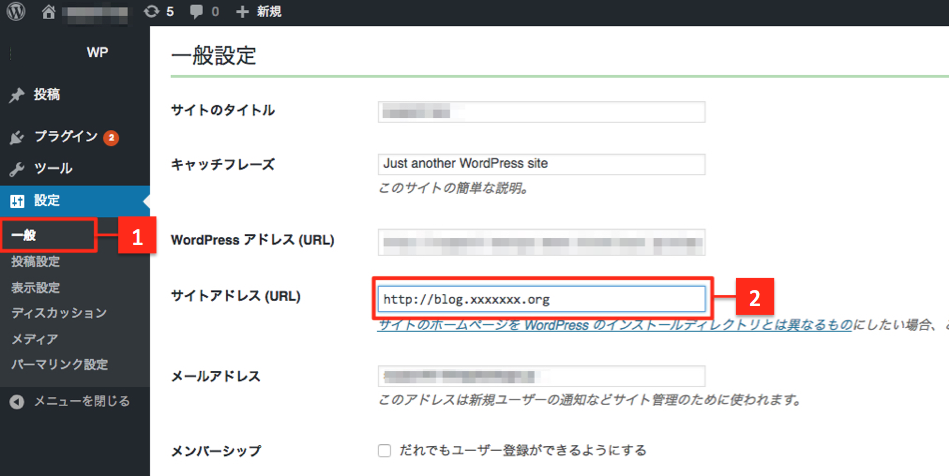Image resolution: width=949 pixels, height=476 pixels.
Task: Click the 新規 label in admin bar
Action: [269, 12]
